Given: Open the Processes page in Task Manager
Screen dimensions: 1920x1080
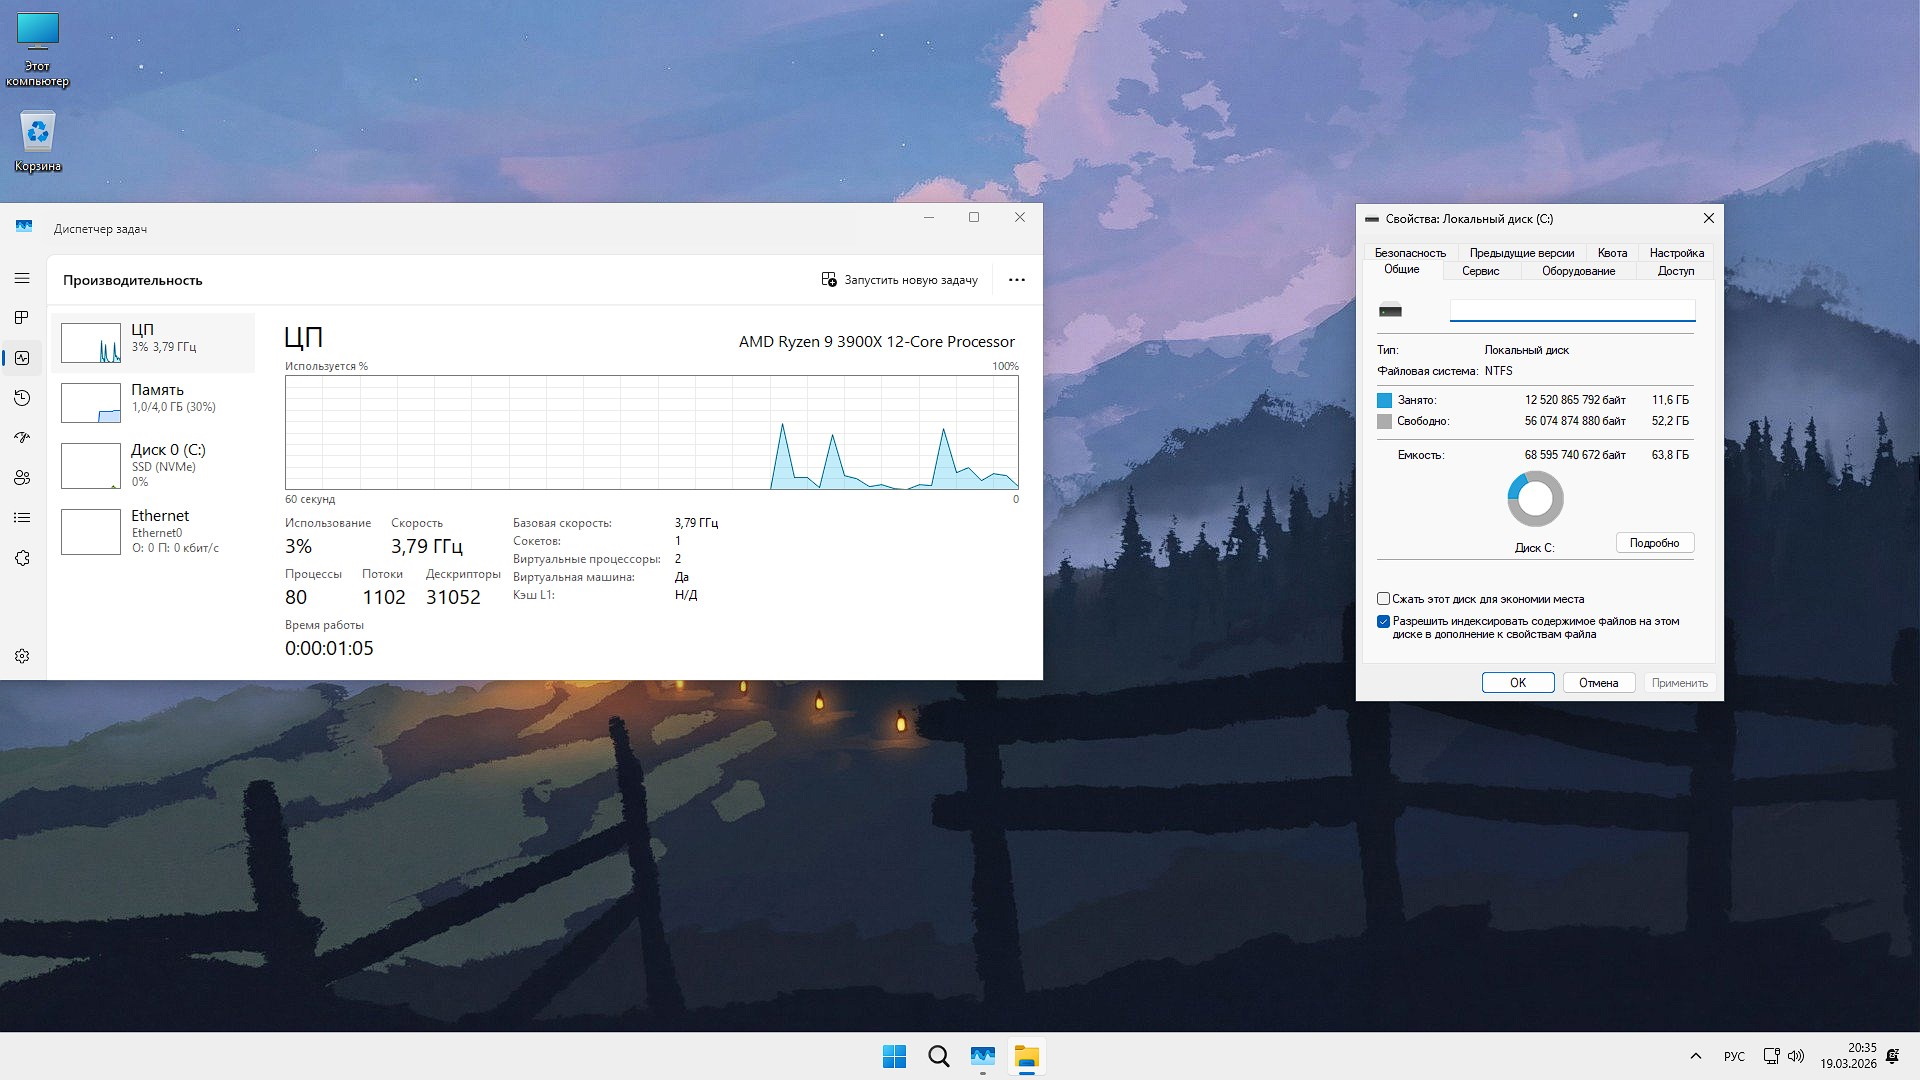Looking at the screenshot, I should coord(22,319).
